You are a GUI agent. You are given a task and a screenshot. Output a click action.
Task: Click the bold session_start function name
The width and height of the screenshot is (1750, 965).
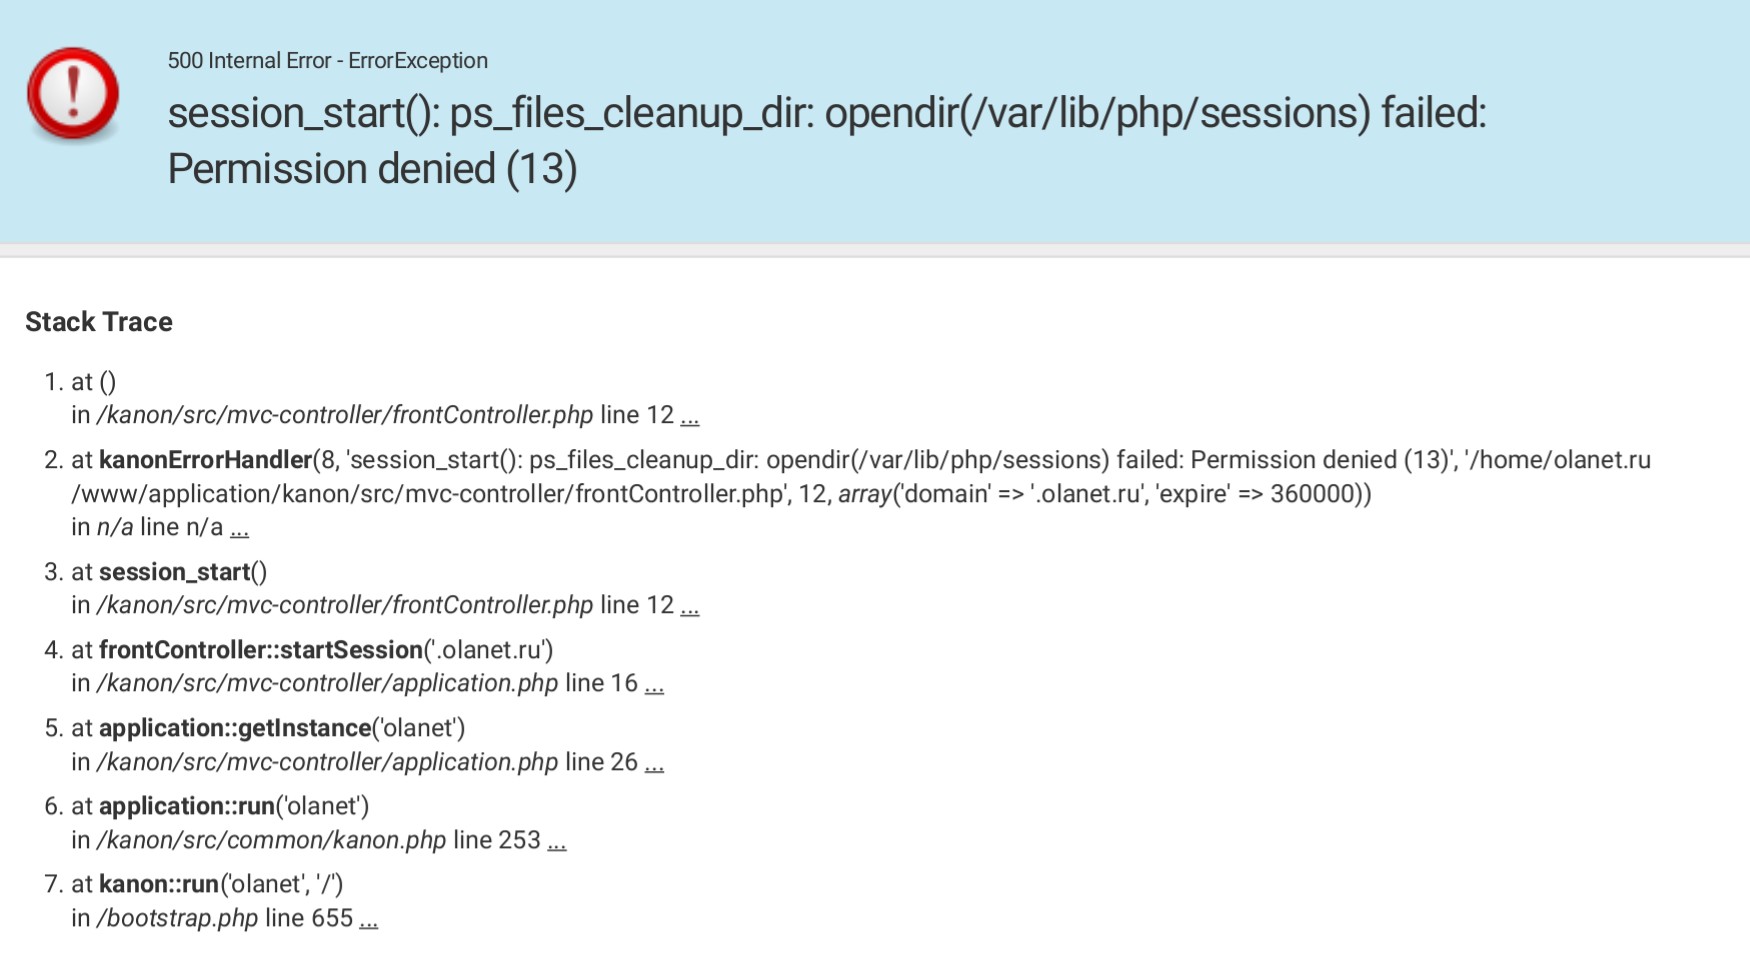click(x=174, y=572)
